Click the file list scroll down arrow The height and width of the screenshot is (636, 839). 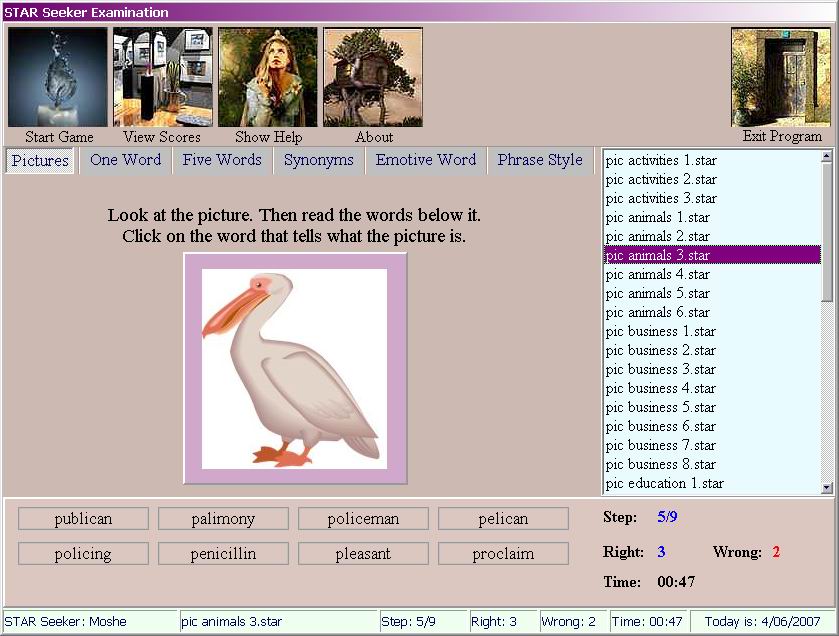pyautogui.click(x=827, y=487)
